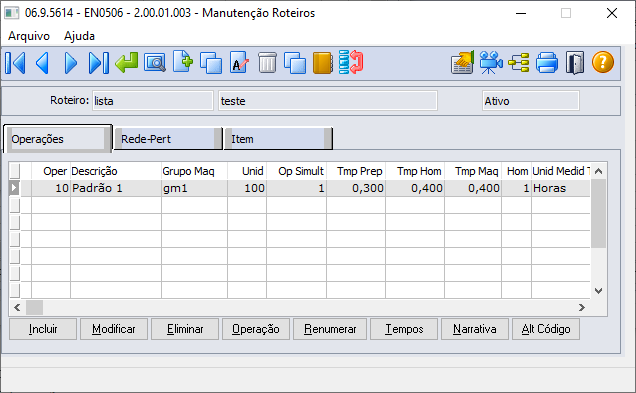Viewport: 636px width, 393px height.
Task: Click the green return arrow icon
Action: tap(127, 63)
